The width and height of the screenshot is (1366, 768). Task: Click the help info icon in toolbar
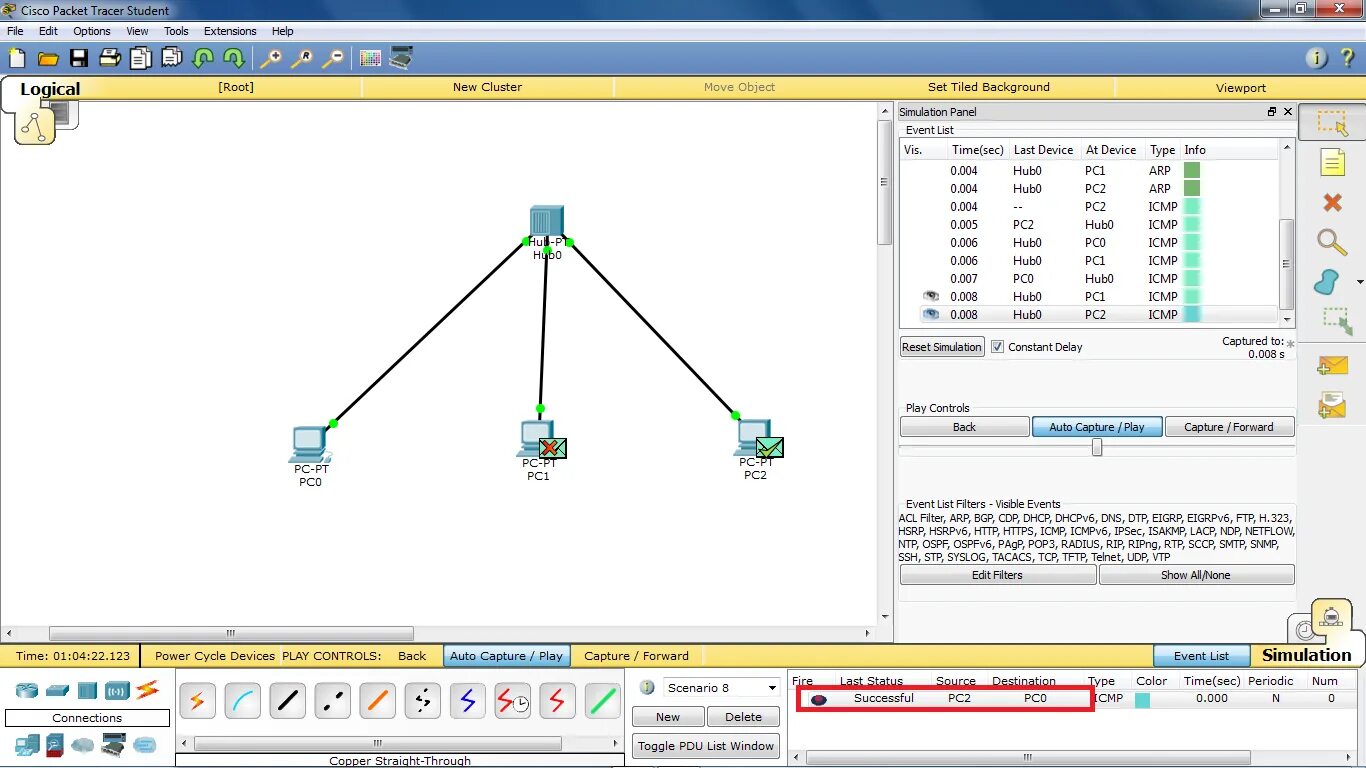tap(1317, 58)
